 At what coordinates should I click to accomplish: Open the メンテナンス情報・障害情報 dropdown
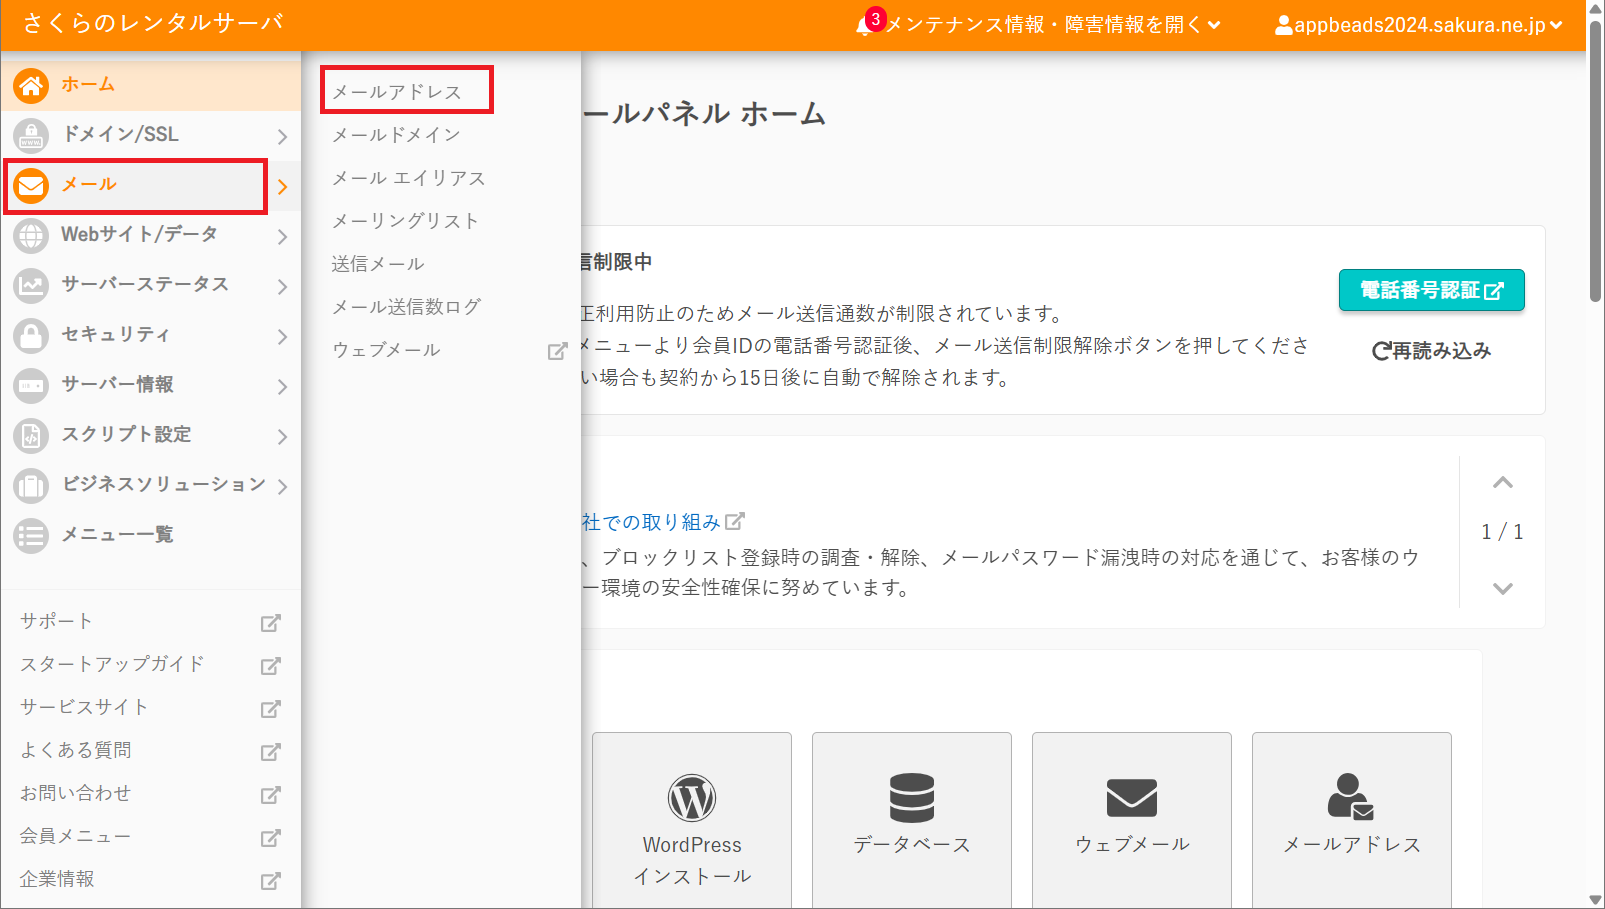[x=1053, y=25]
